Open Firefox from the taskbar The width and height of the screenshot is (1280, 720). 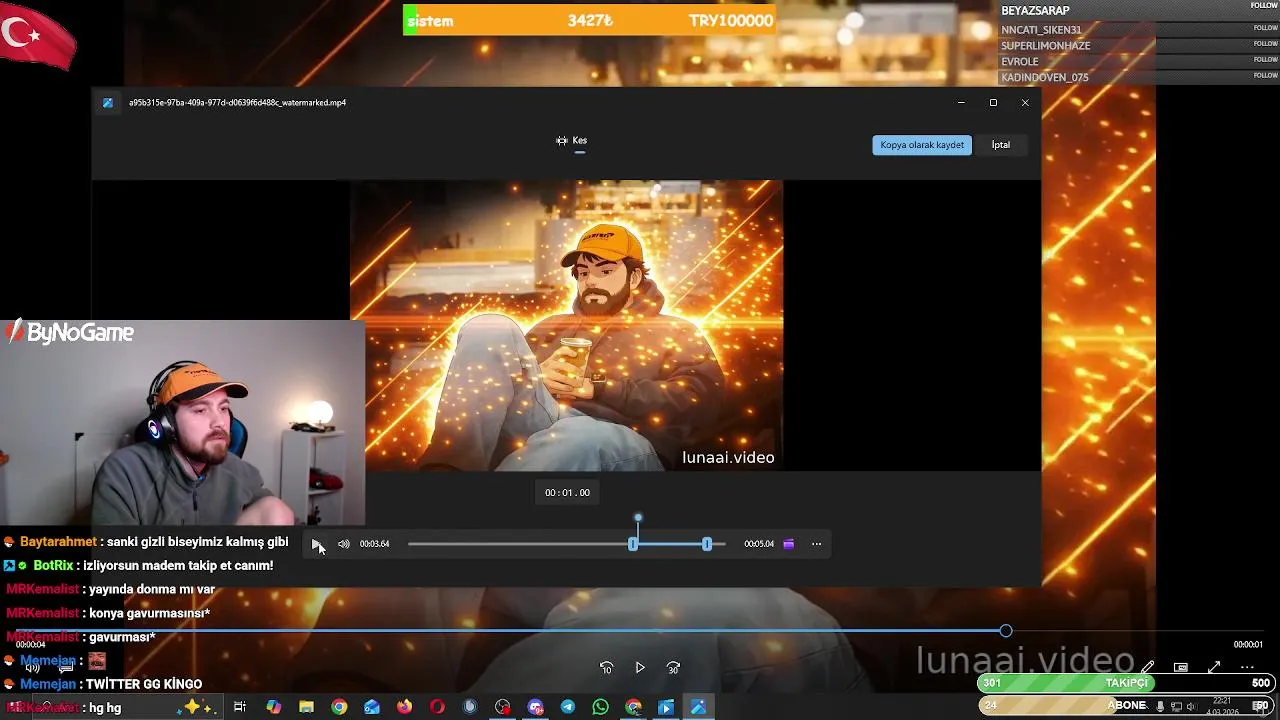coord(404,707)
